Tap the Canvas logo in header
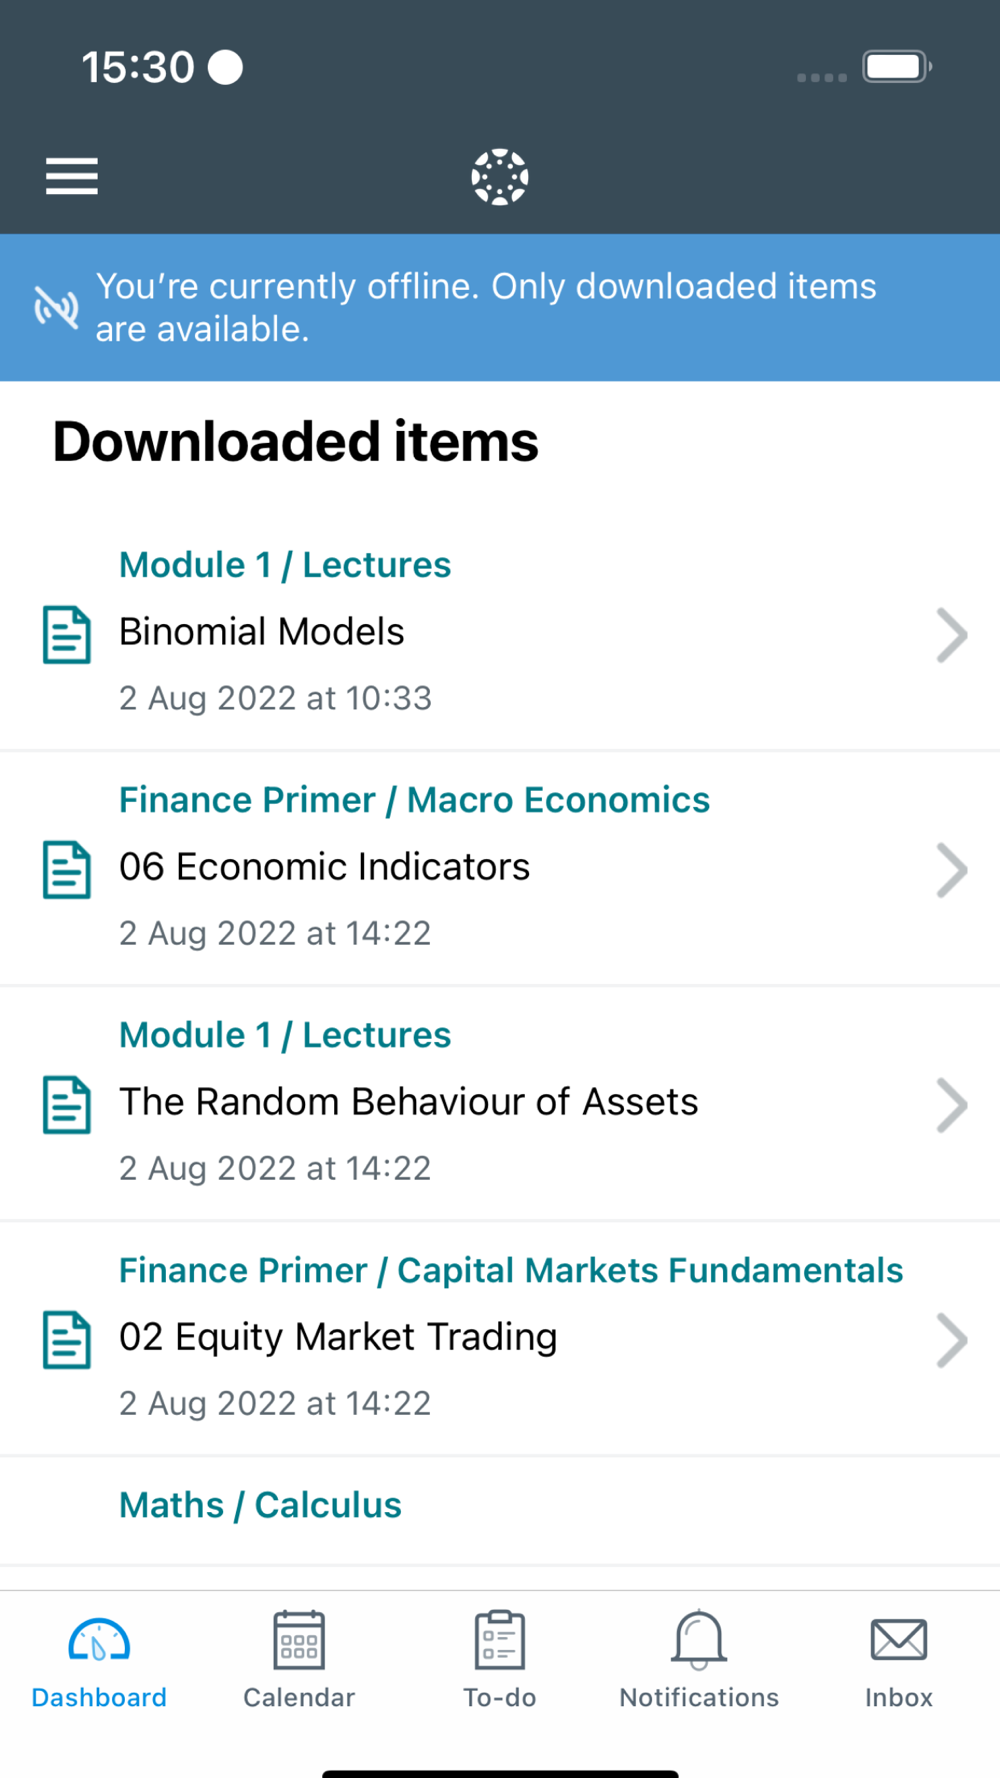The height and width of the screenshot is (1778, 1000). click(500, 177)
